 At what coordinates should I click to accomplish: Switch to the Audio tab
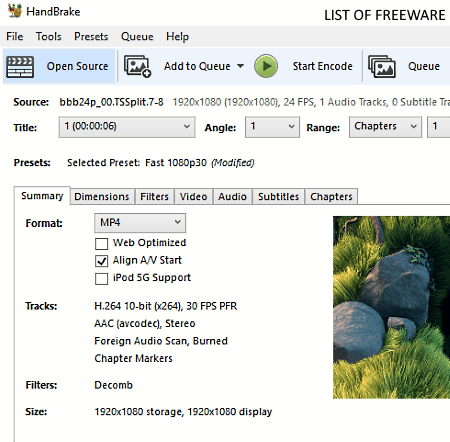point(232,197)
